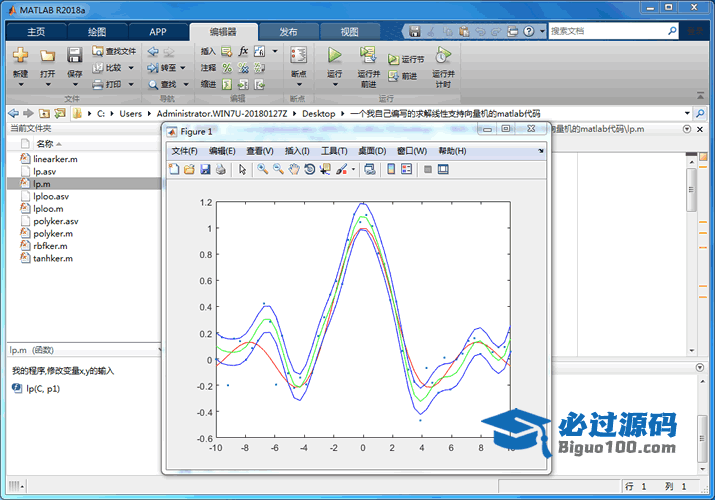Click the help question mark icon
This screenshot has width=715, height=500.
[x=528, y=31]
